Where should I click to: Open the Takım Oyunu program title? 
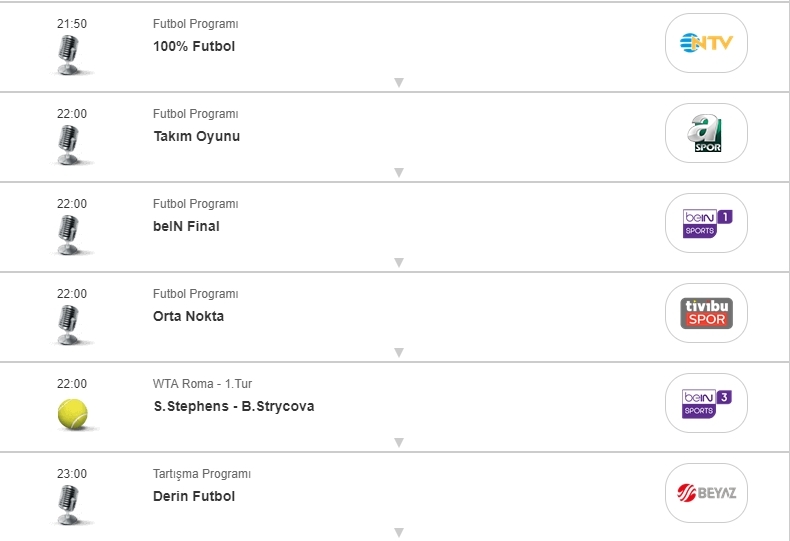(196, 137)
